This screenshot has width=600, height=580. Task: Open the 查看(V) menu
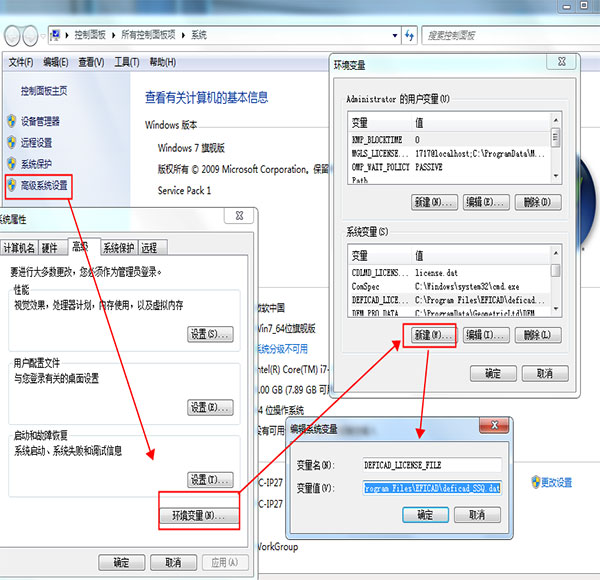pyautogui.click(x=91, y=62)
